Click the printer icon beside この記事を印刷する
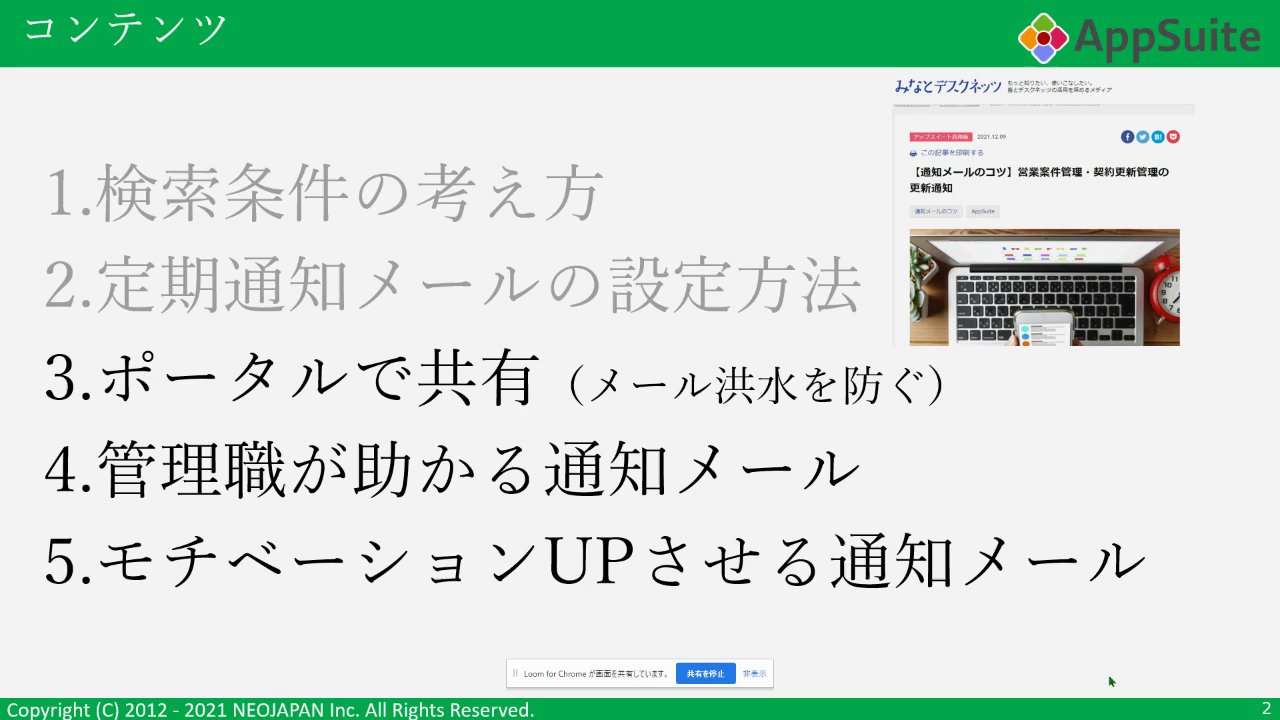 (x=913, y=153)
